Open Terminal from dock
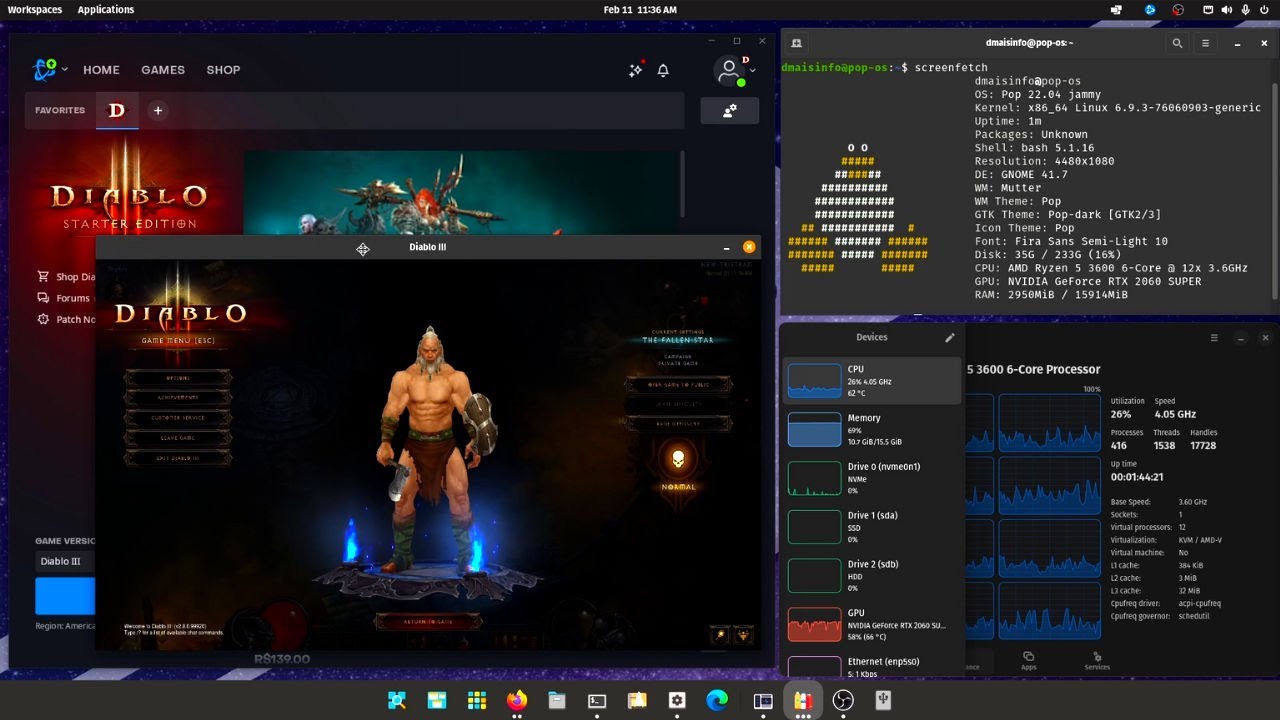 [597, 700]
